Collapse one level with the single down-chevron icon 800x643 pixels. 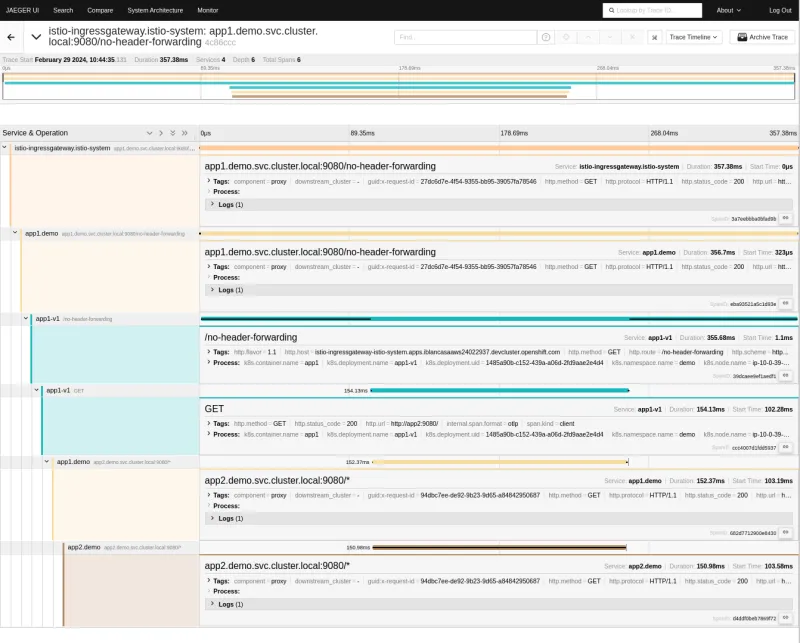[x=149, y=133]
